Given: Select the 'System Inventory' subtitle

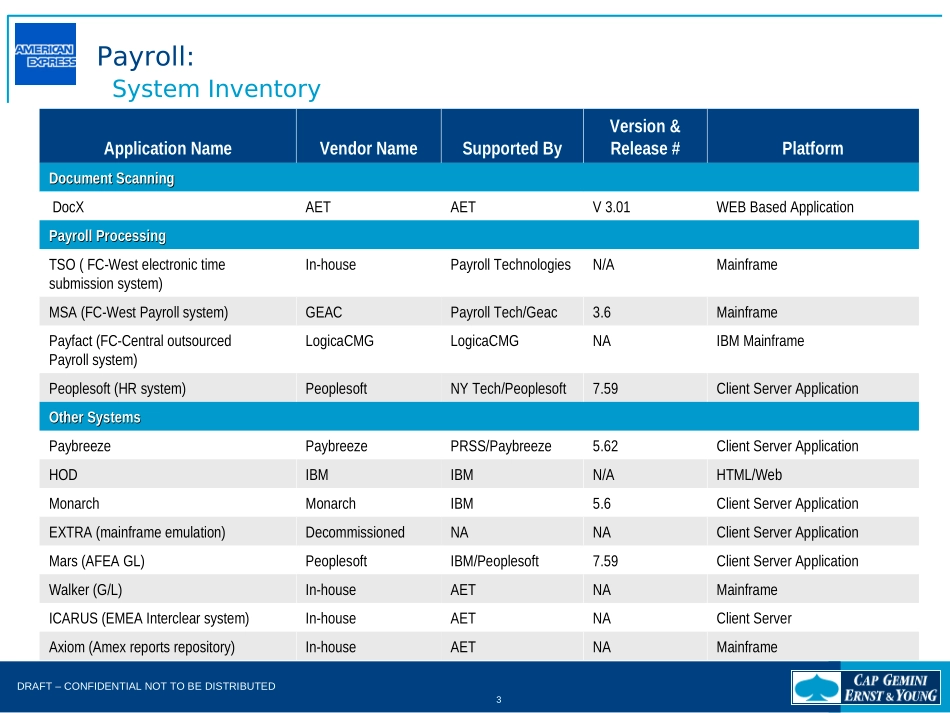Looking at the screenshot, I should coord(216,88).
